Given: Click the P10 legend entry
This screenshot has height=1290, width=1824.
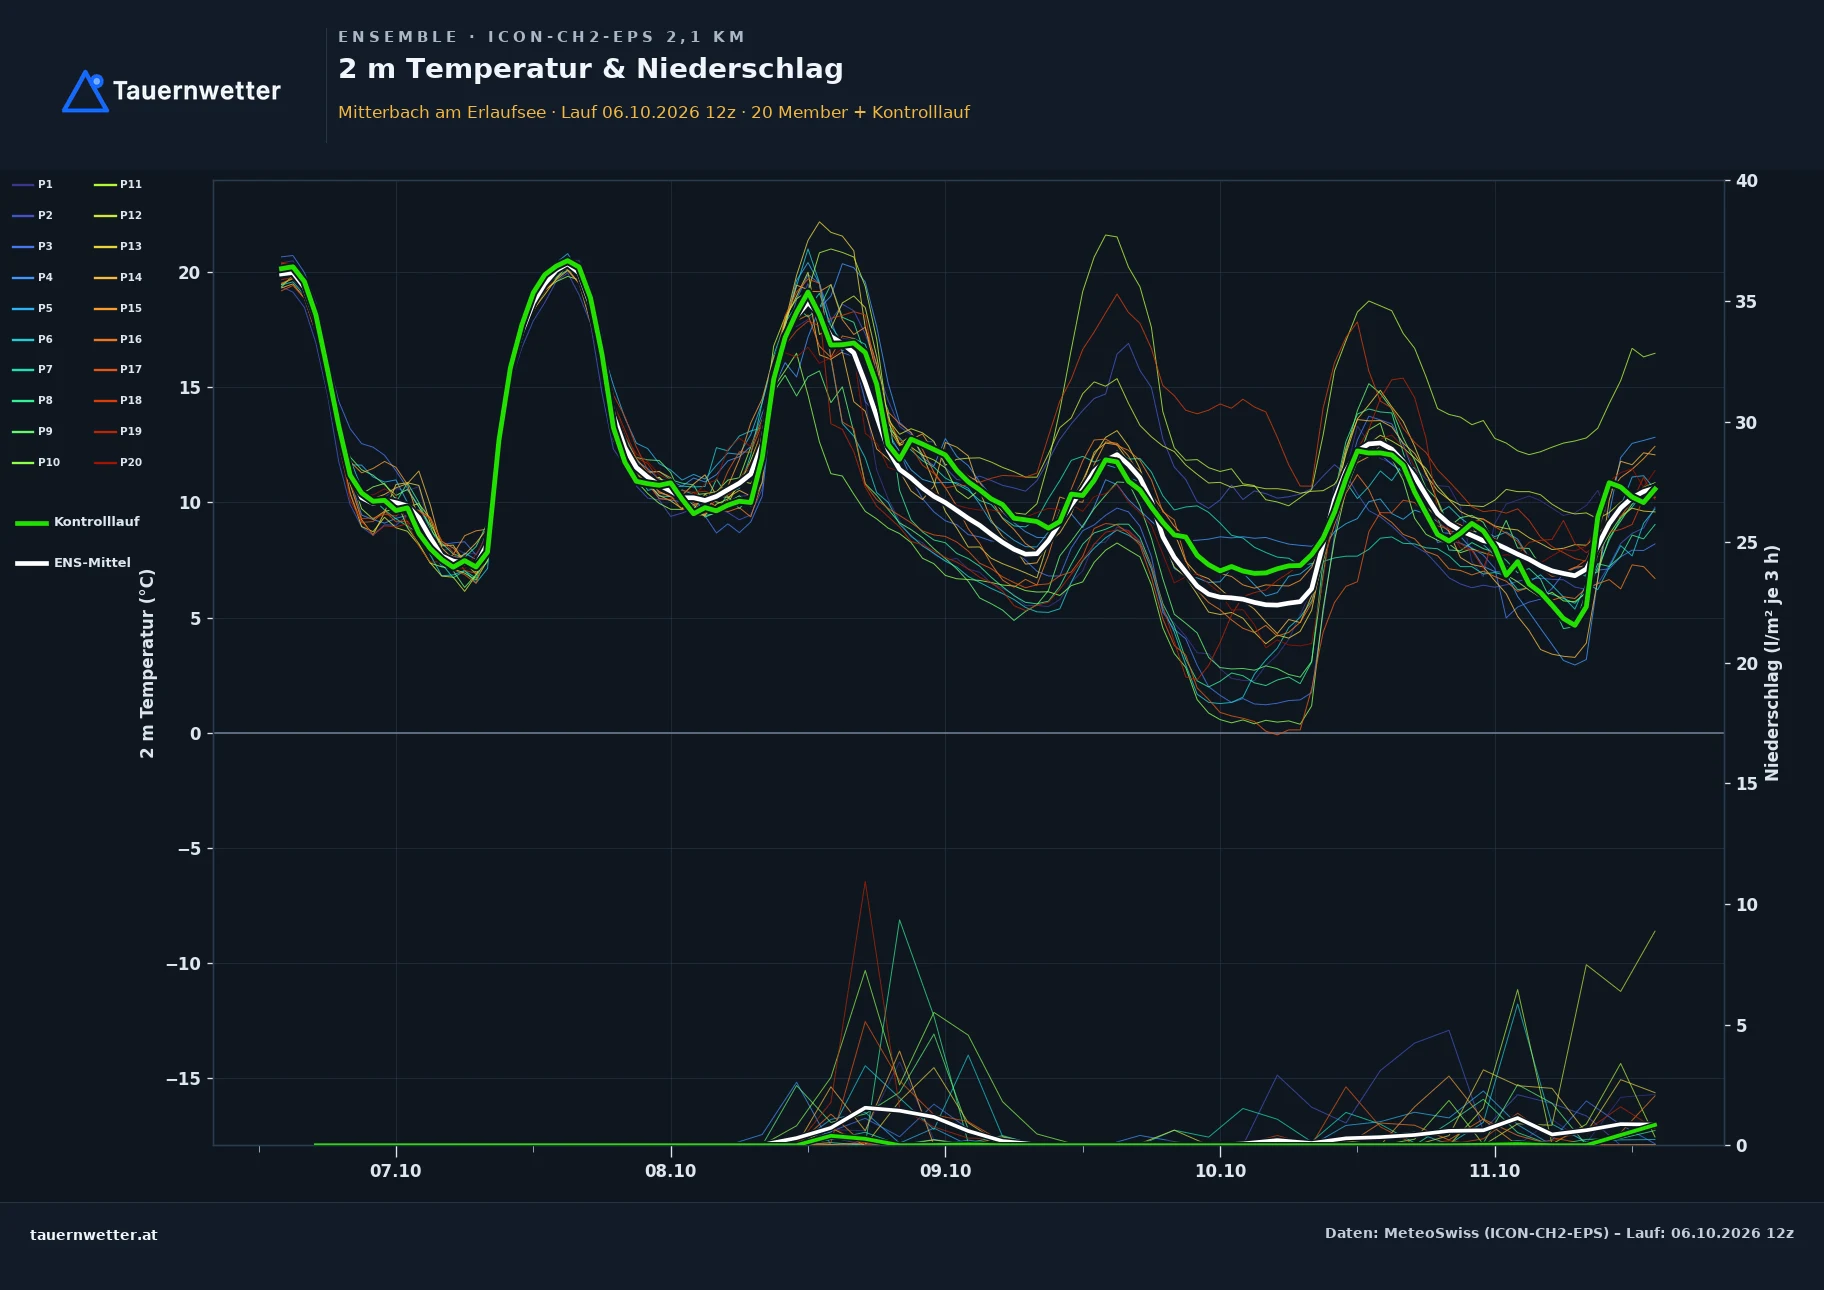Looking at the screenshot, I should point(36,462).
